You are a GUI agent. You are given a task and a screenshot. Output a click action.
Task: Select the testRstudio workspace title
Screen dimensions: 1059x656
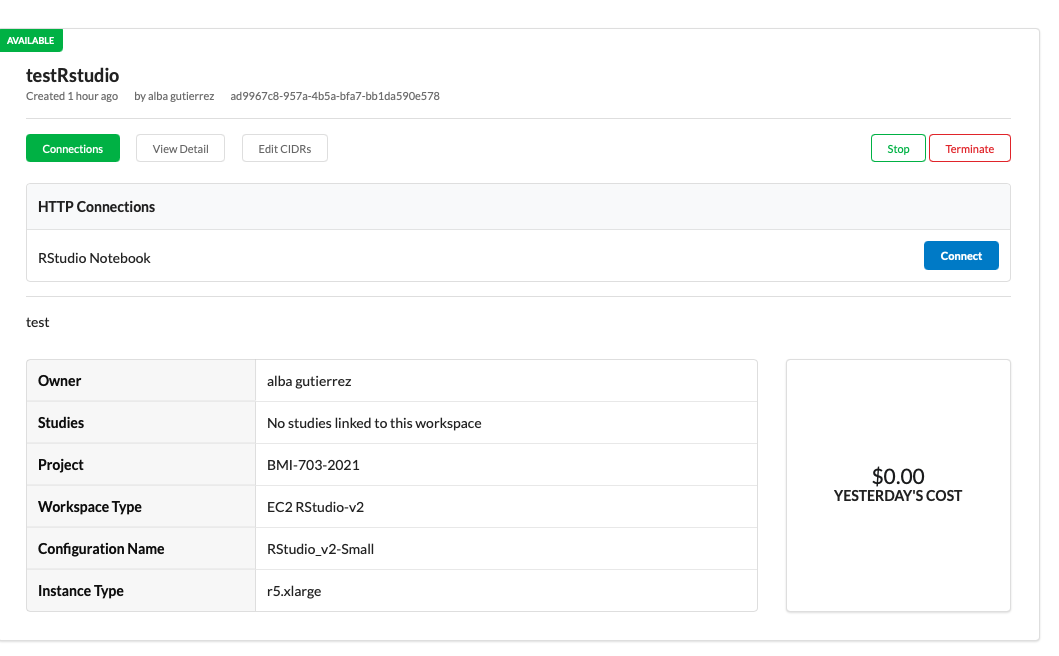pos(71,75)
